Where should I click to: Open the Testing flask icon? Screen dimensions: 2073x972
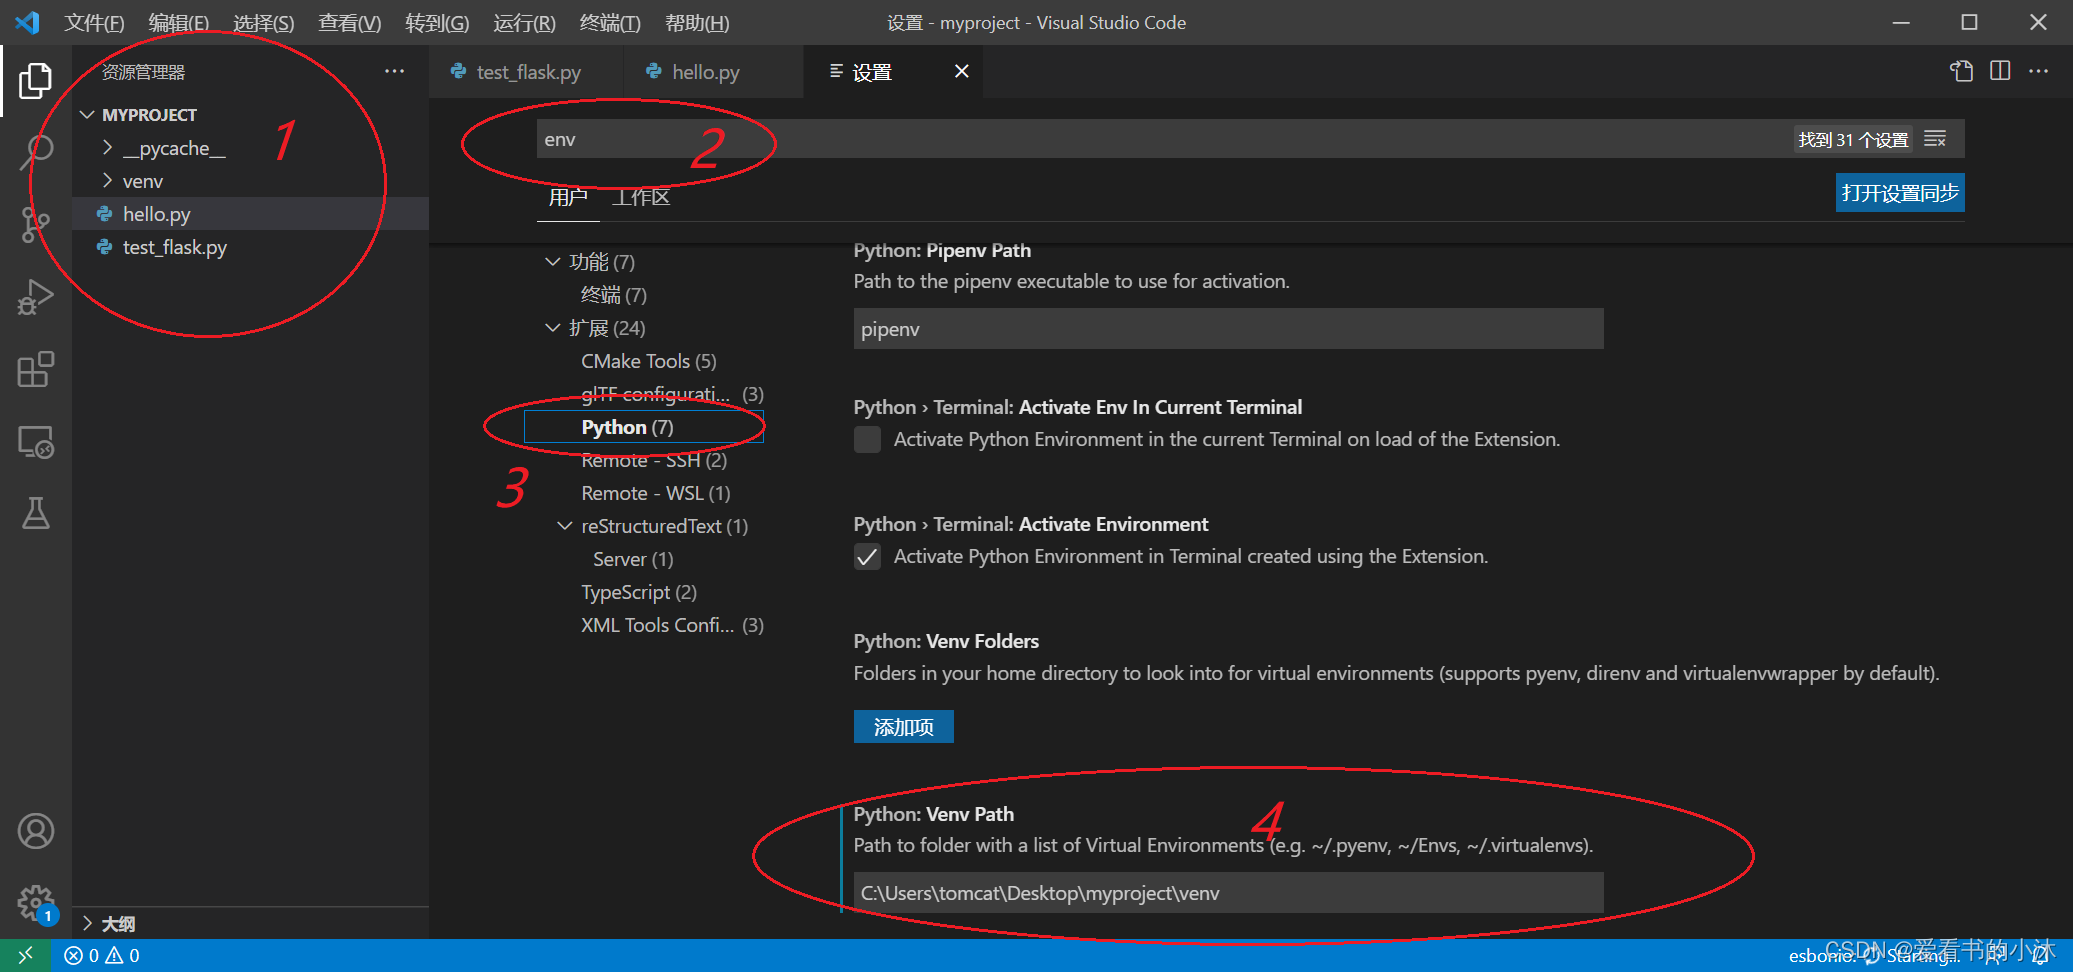pyautogui.click(x=36, y=513)
